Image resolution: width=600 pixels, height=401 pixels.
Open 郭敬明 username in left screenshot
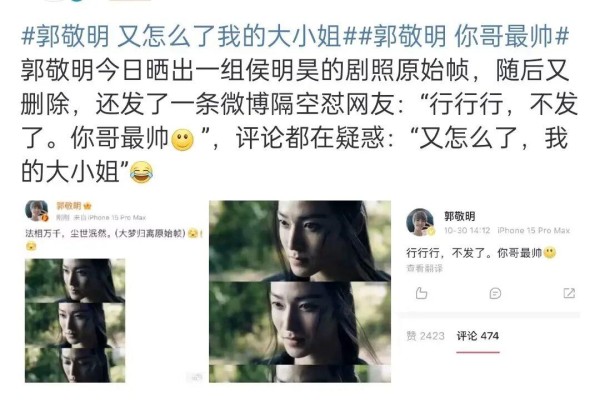click(69, 206)
